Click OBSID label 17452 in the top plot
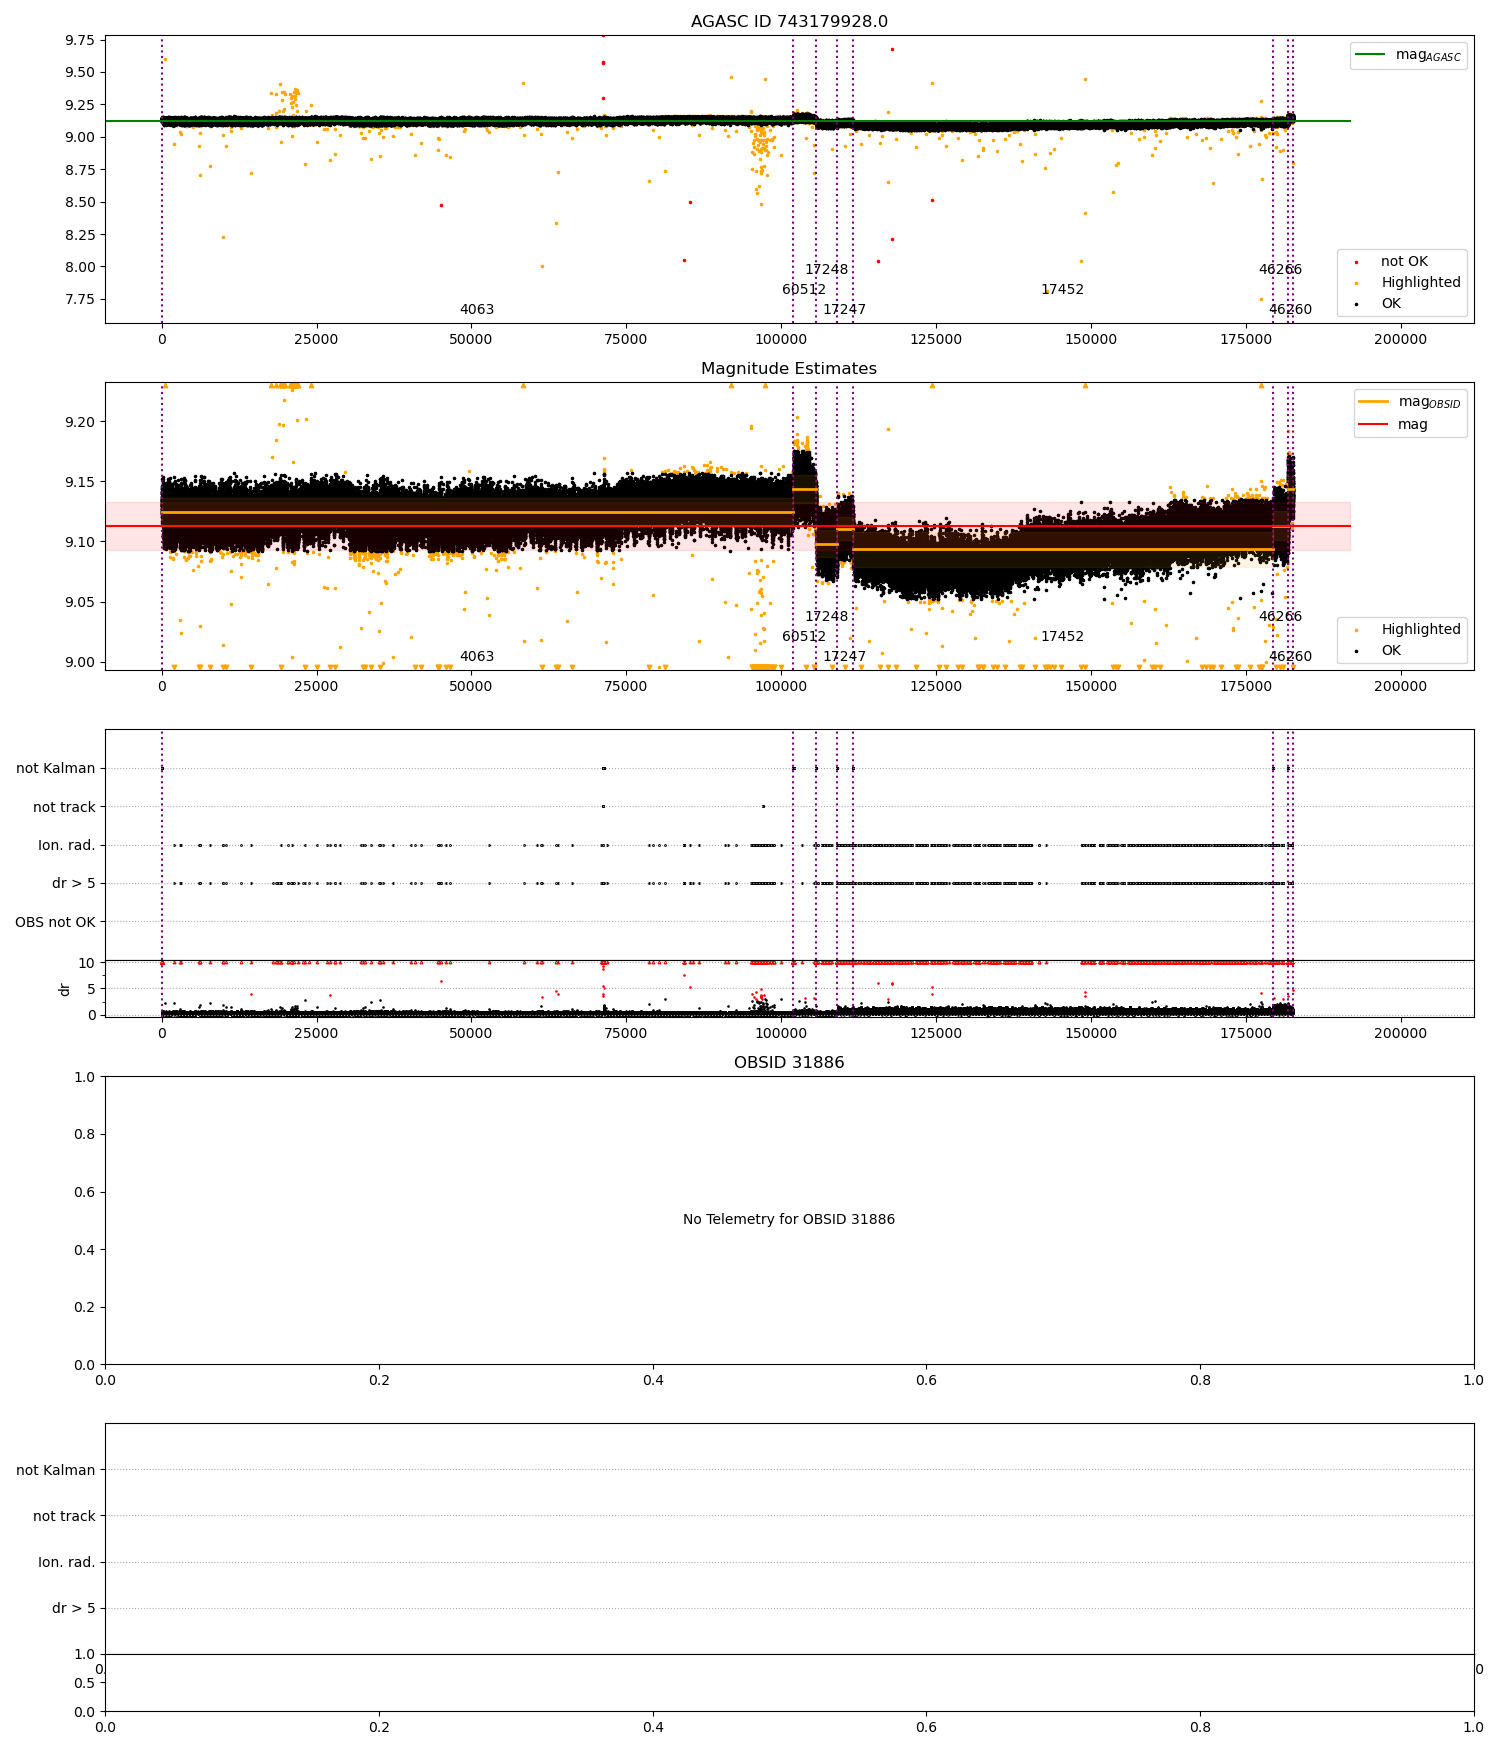 [x=1062, y=290]
